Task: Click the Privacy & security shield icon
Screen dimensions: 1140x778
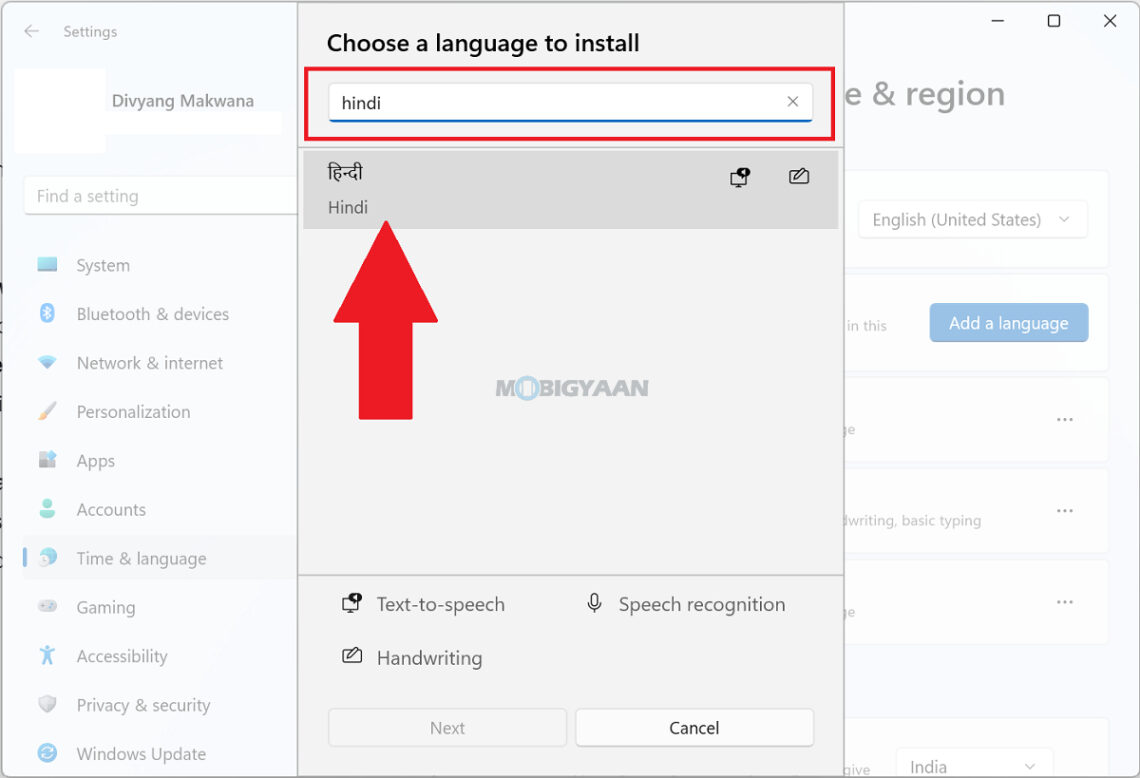Action: coord(48,705)
